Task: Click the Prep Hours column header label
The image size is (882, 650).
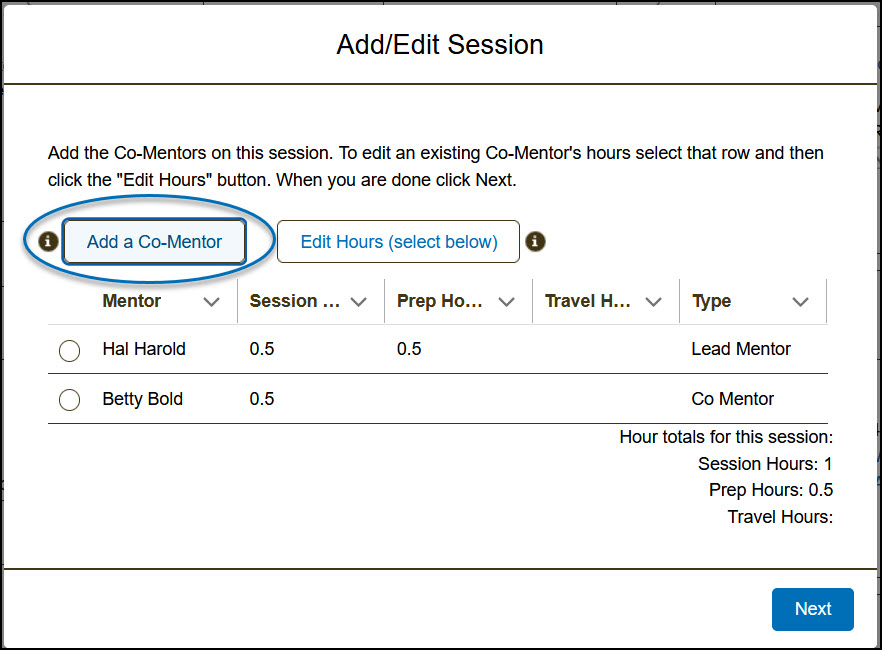Action: 440,301
